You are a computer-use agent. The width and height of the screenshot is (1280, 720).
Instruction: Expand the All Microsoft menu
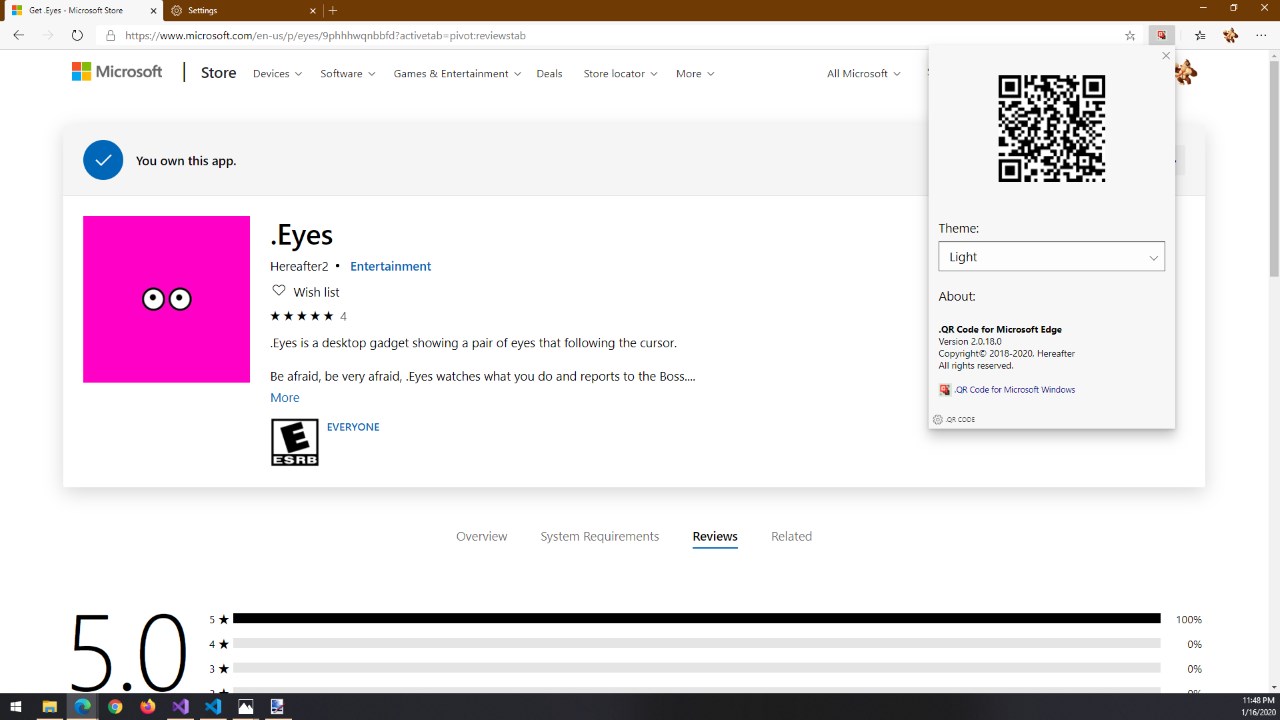(x=864, y=74)
